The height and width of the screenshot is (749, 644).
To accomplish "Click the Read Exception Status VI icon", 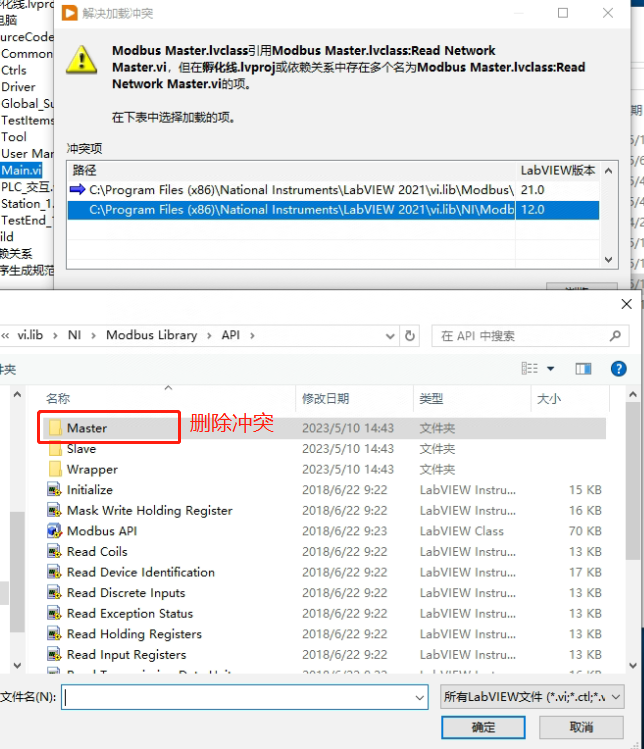I will pos(54,613).
